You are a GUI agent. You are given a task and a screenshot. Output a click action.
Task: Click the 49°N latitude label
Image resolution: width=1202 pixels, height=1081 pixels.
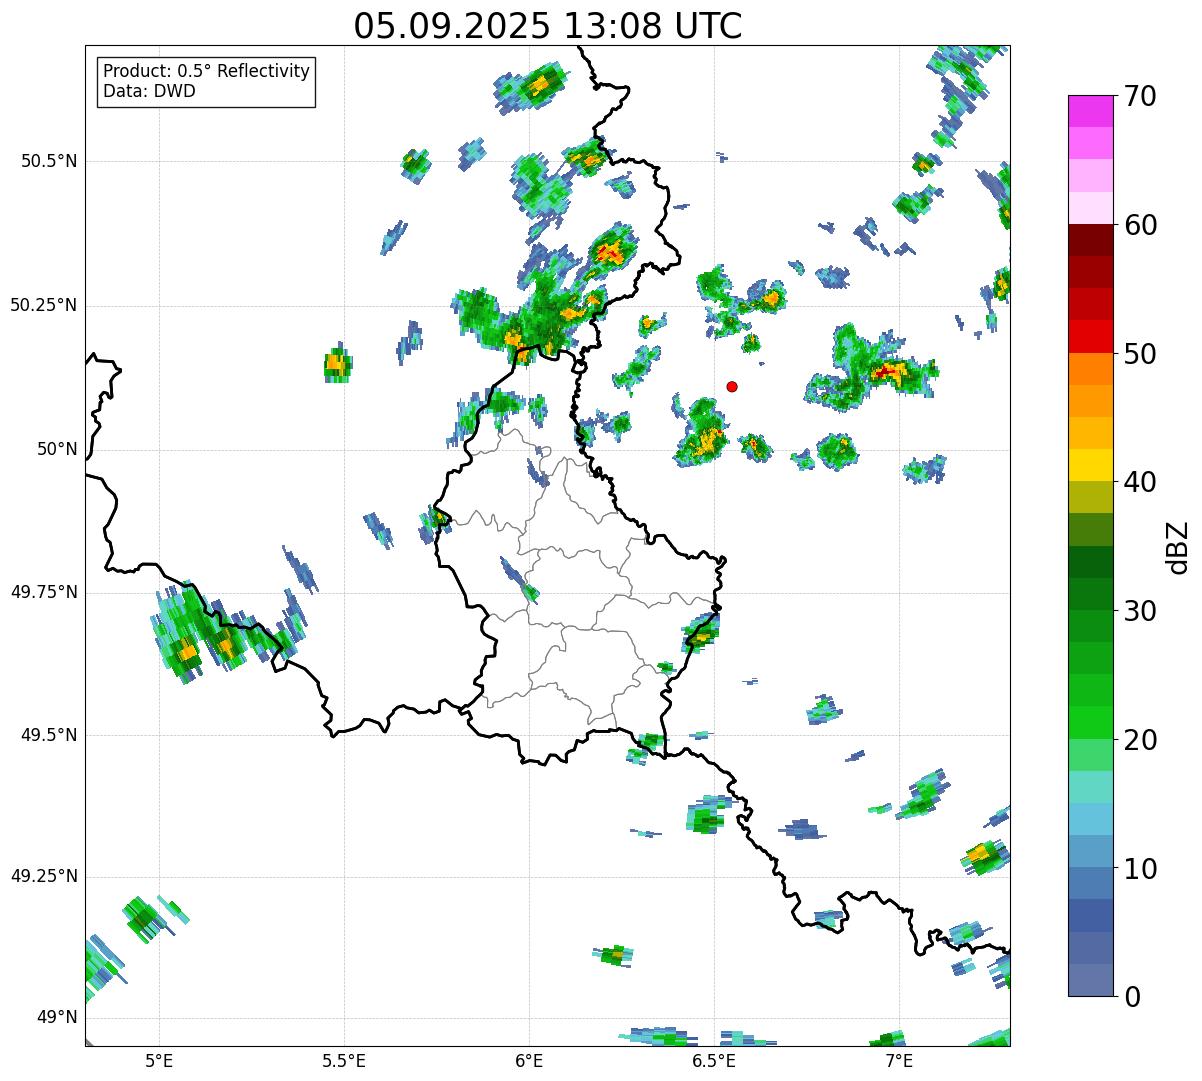[57, 1017]
